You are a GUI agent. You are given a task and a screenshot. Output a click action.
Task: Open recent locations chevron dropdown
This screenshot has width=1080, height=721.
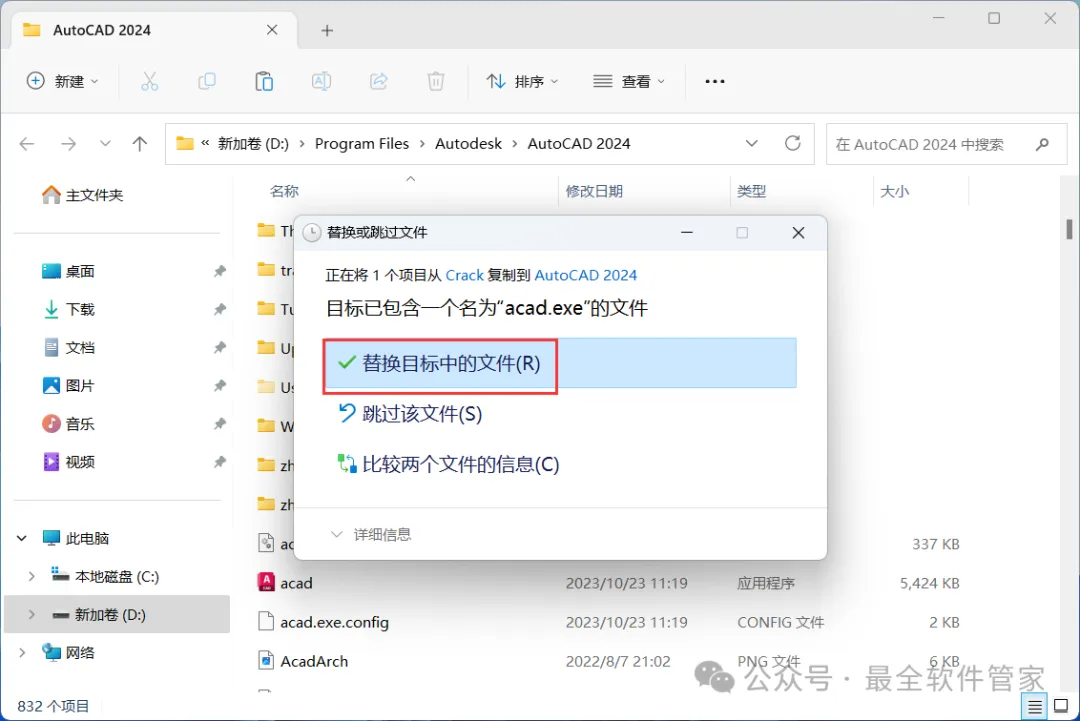coord(105,143)
